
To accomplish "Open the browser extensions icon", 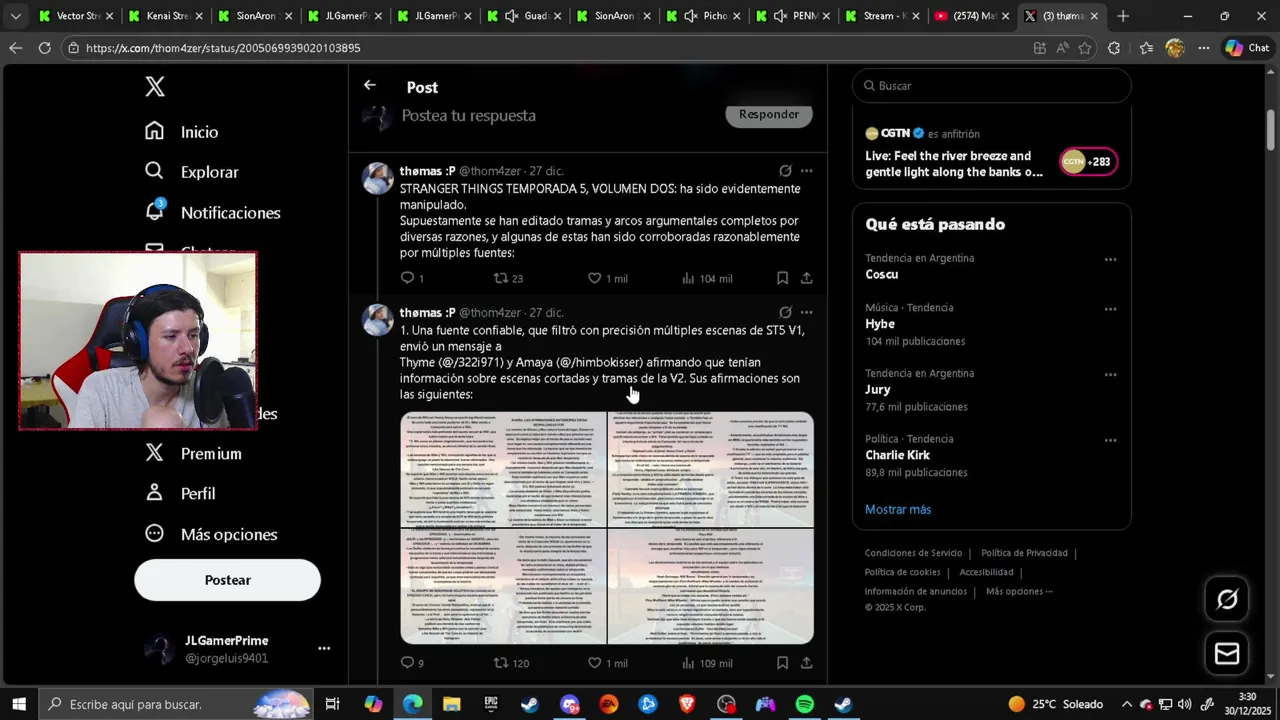I will 1114,48.
